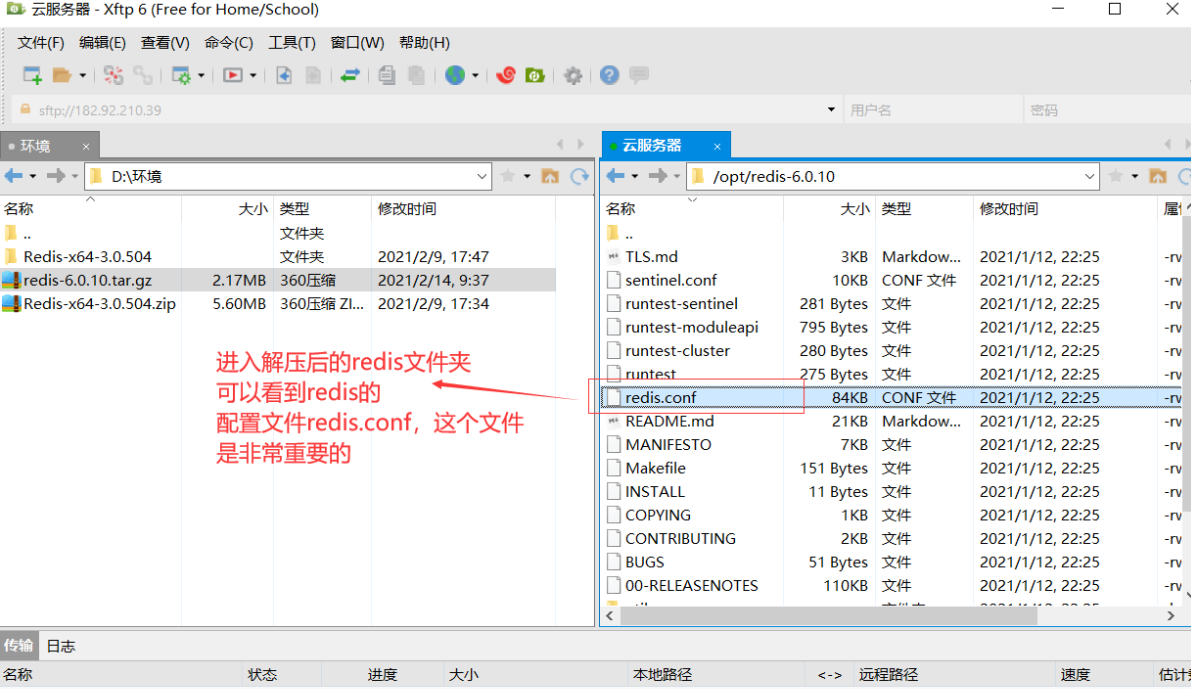Sort local files by 修改时间 column
Viewport: 1191px width, 689px height.
463,209
